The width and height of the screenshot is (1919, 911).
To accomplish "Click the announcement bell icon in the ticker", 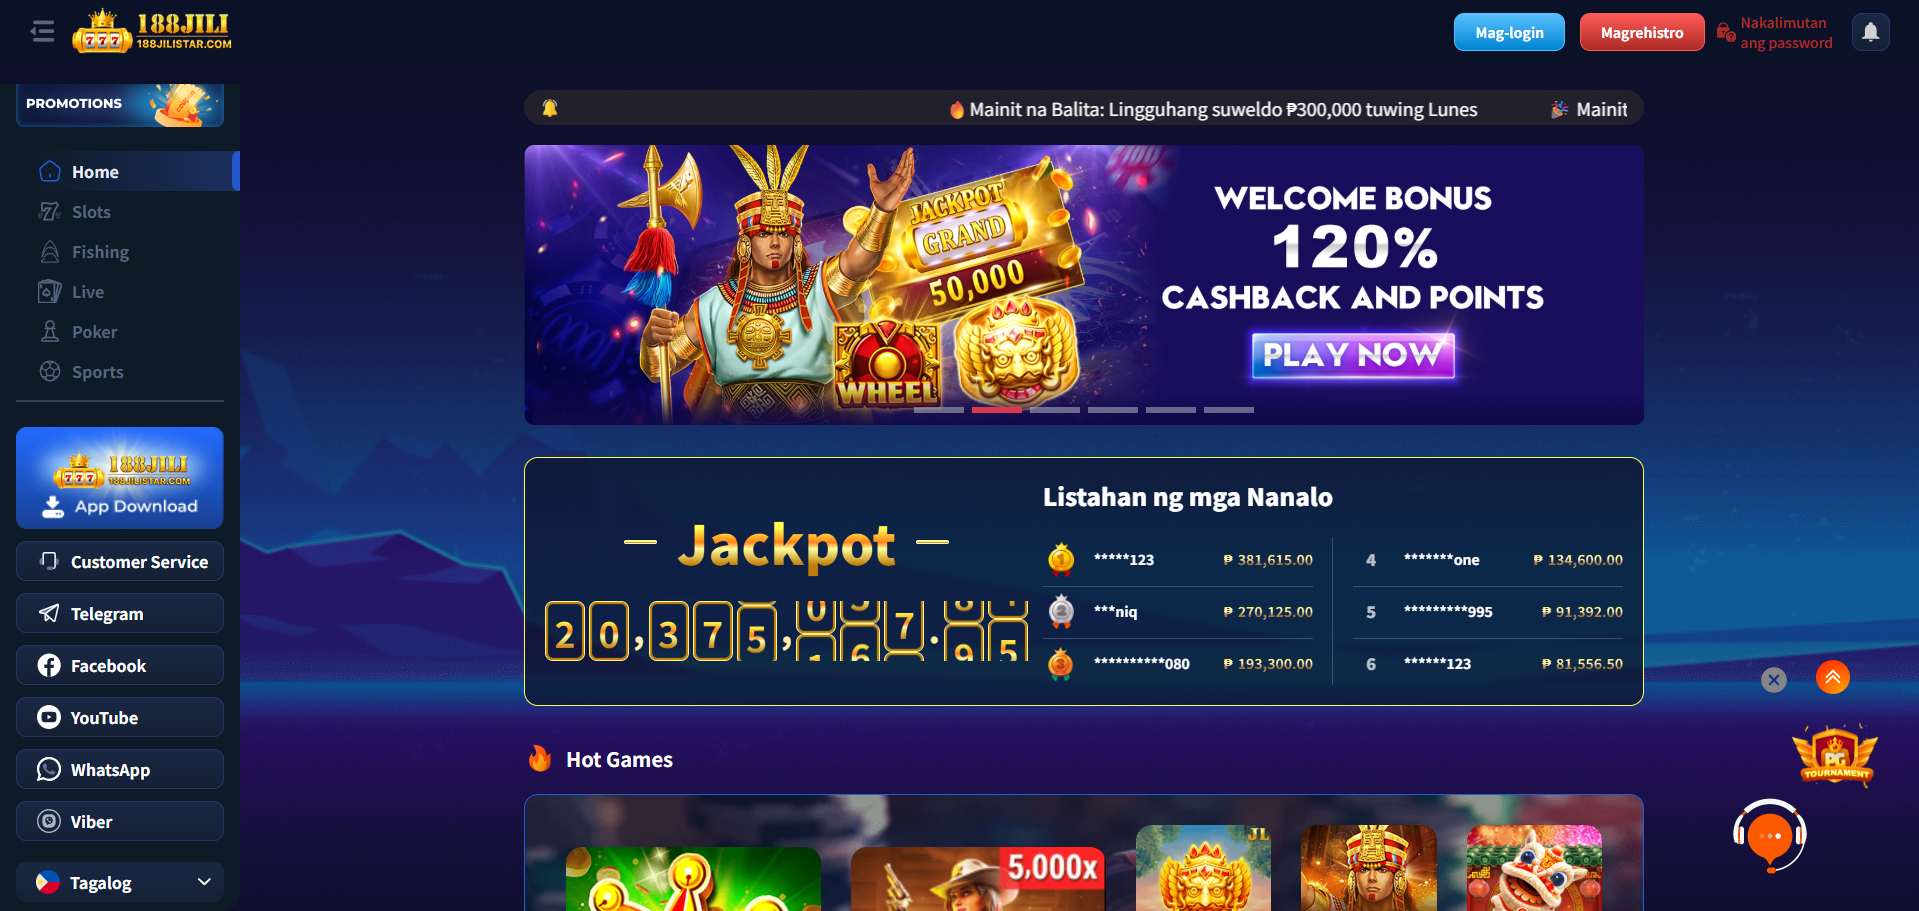I will point(549,108).
